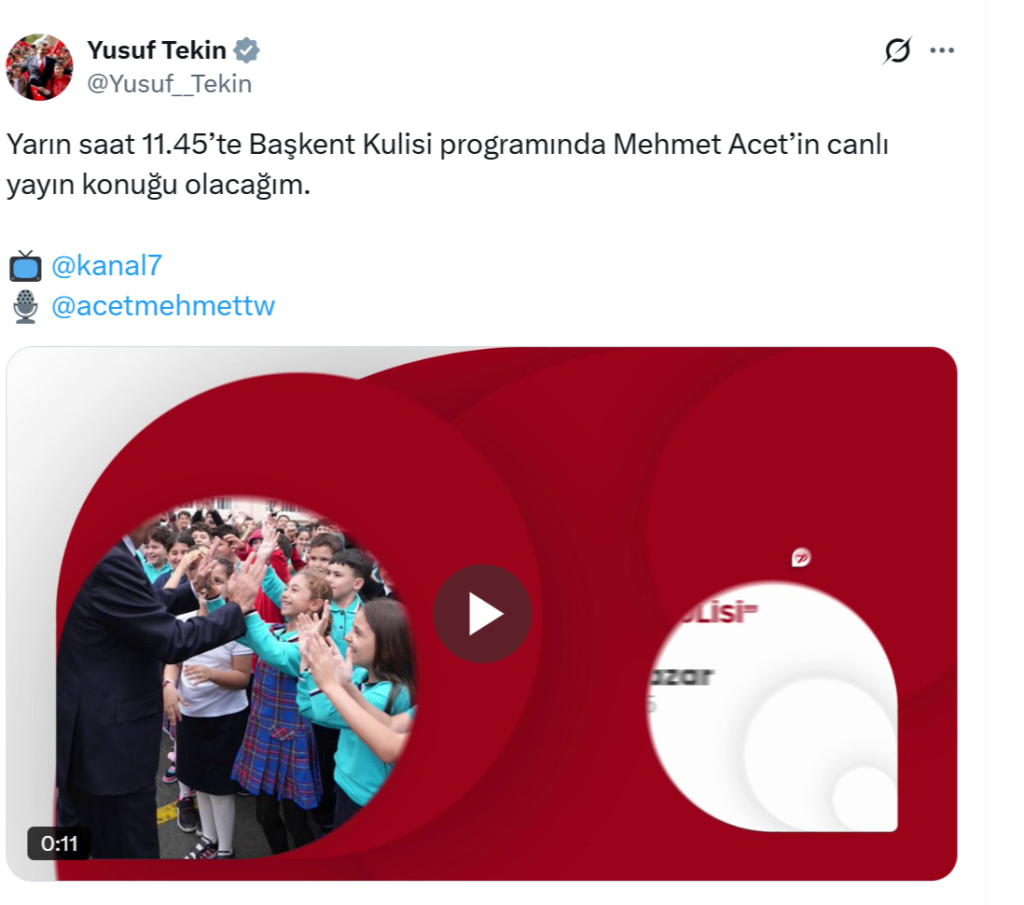Click the studio microphone emoji icon
Viewport: 1024px width, 905px height.
click(25, 306)
